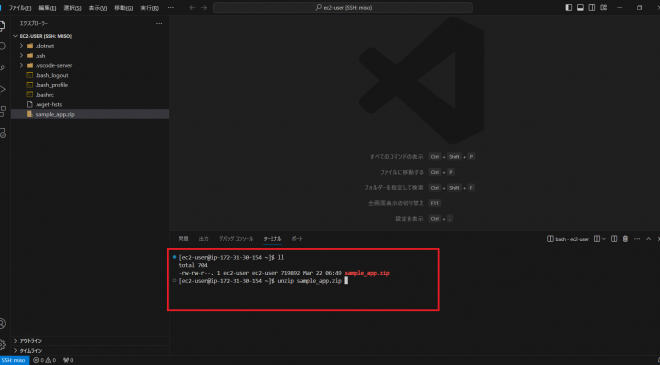Switch to the ターミナル tab
Image resolution: width=660 pixels, height=365 pixels.
[x=272, y=239]
